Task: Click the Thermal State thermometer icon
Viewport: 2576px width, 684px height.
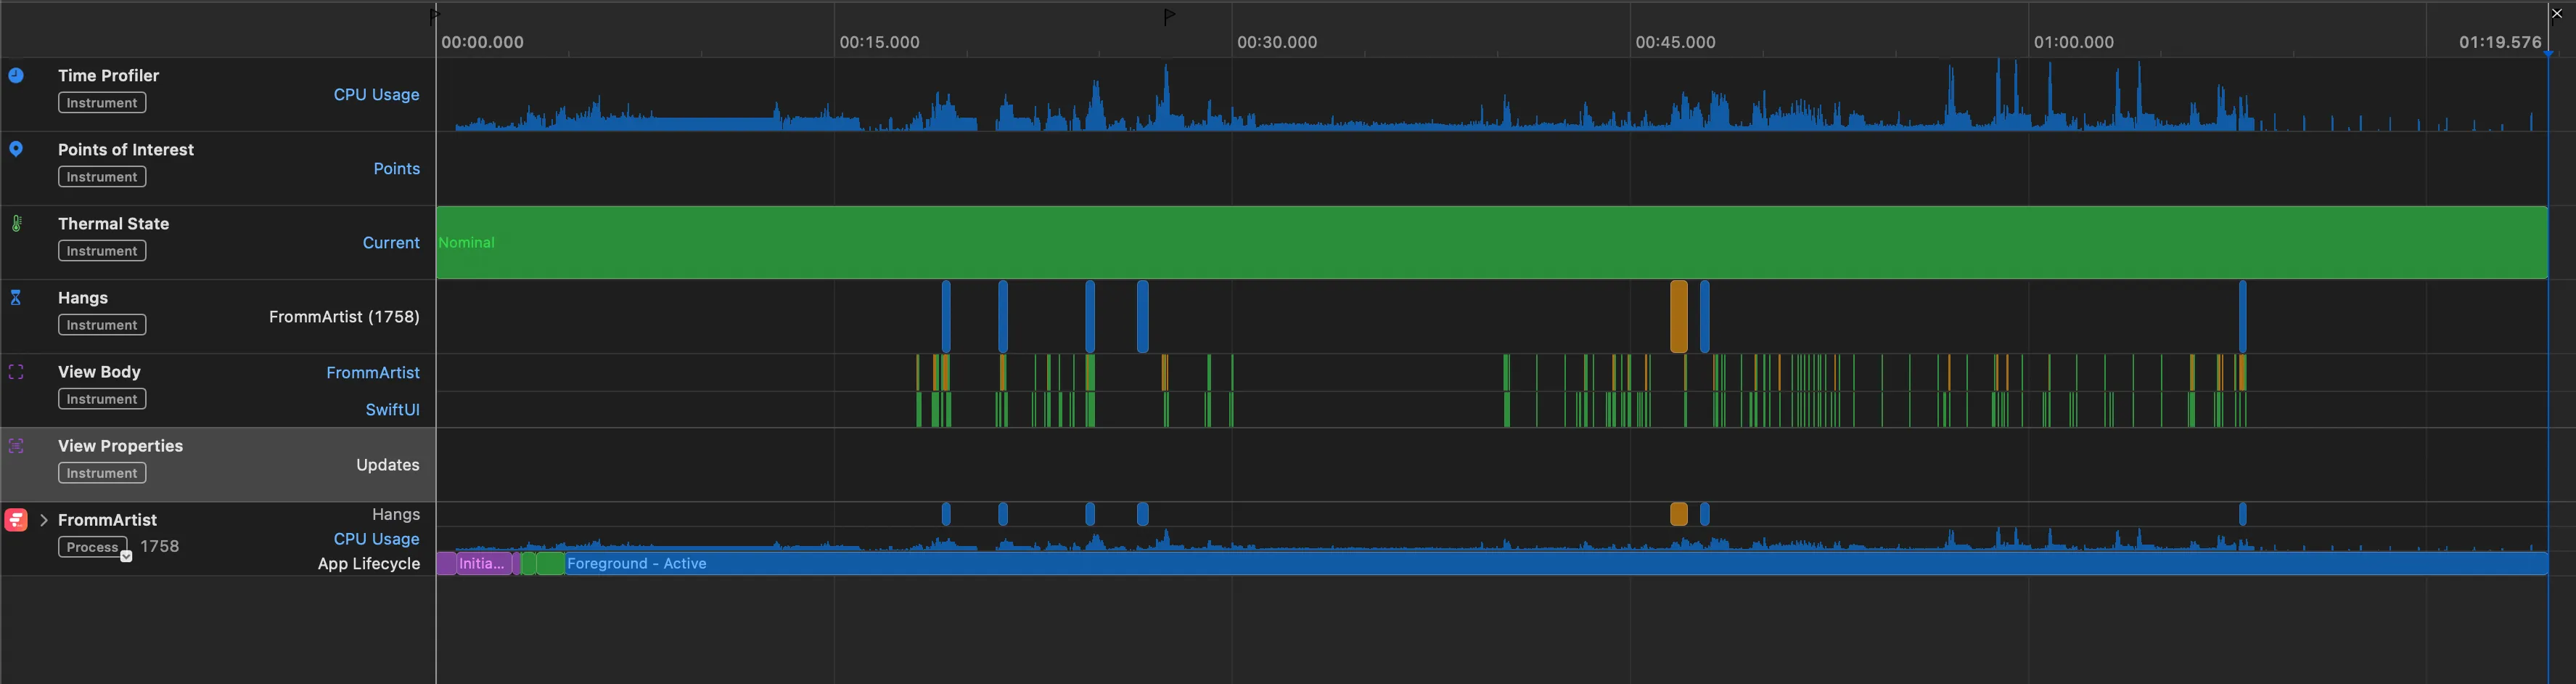Action: (16, 223)
